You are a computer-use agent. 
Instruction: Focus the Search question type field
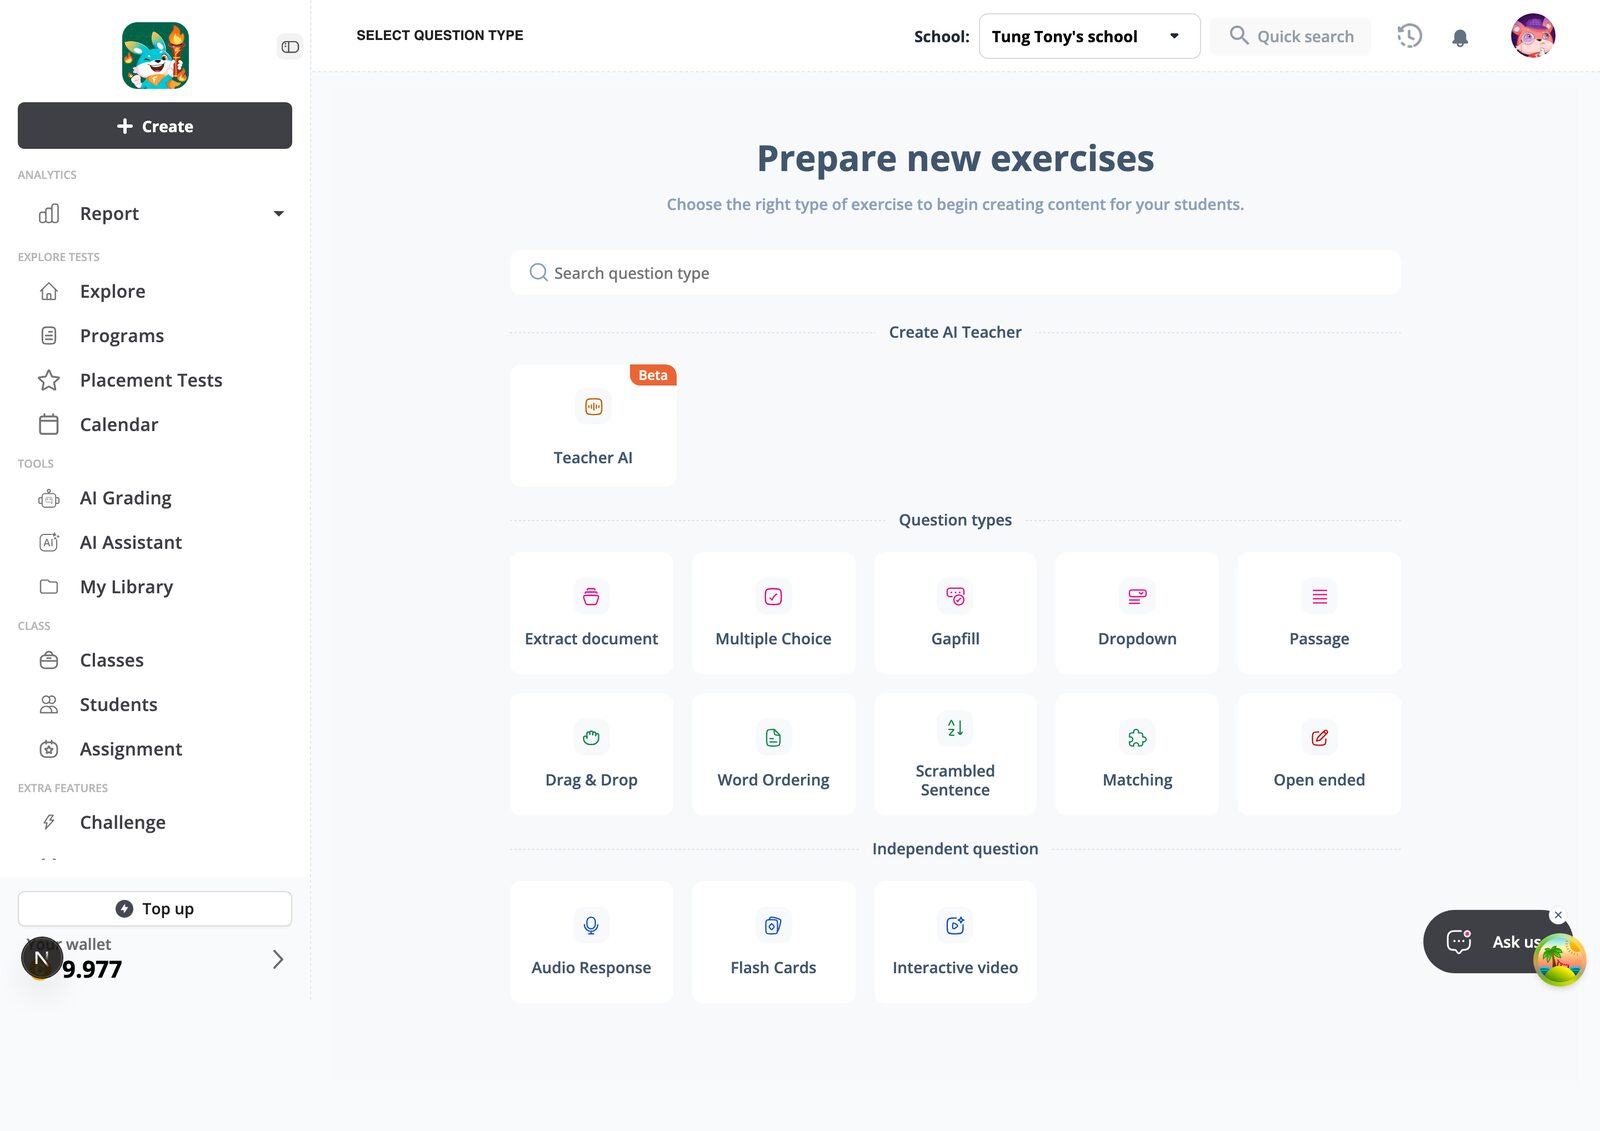click(x=955, y=273)
